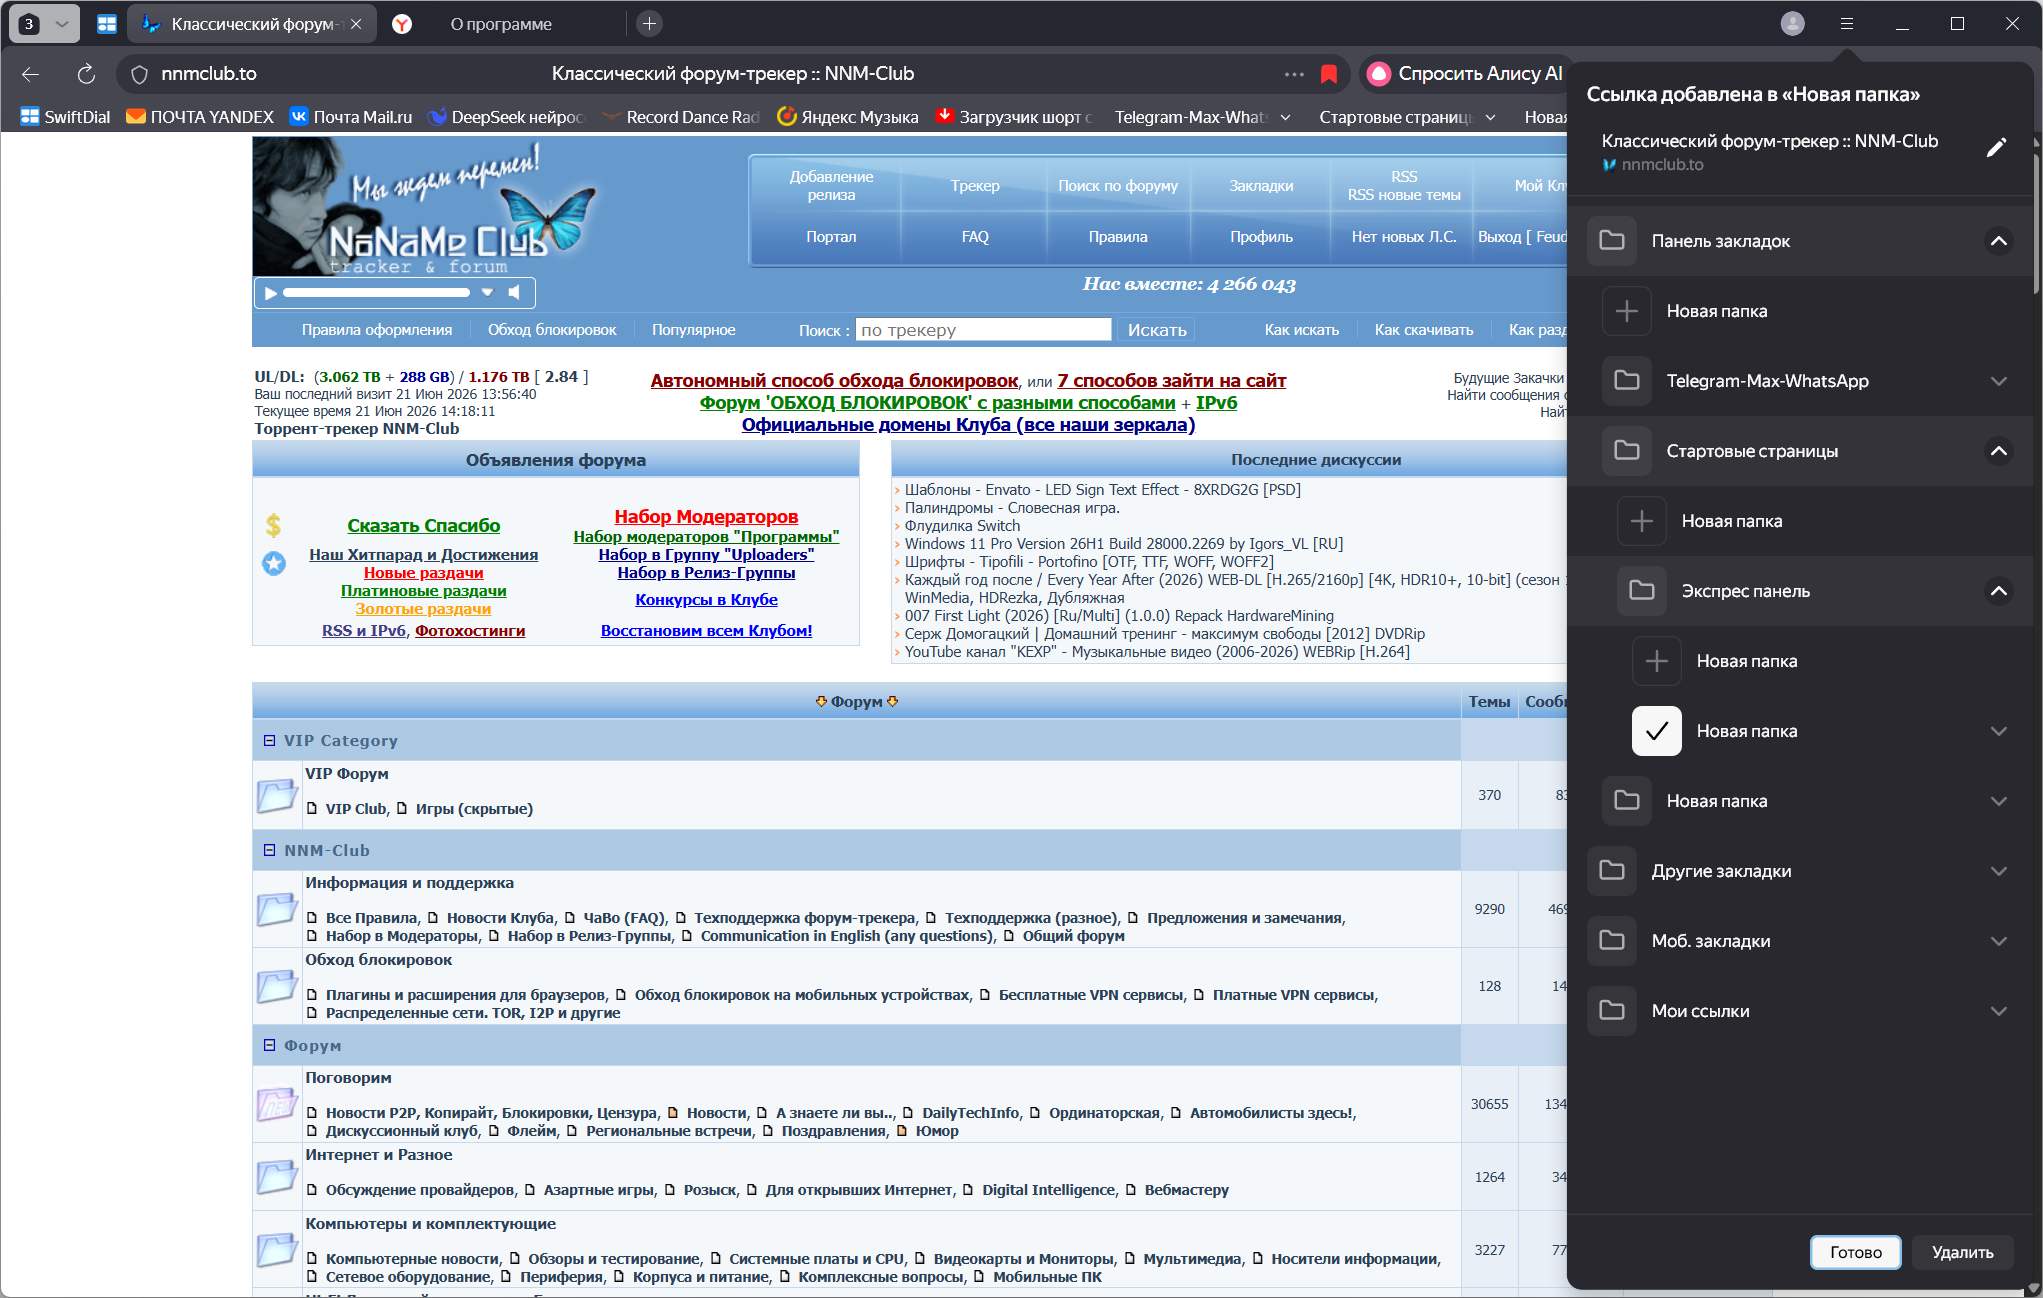Click the account profile avatar icon
Screen dimensions: 2043x1298
point(1792,23)
